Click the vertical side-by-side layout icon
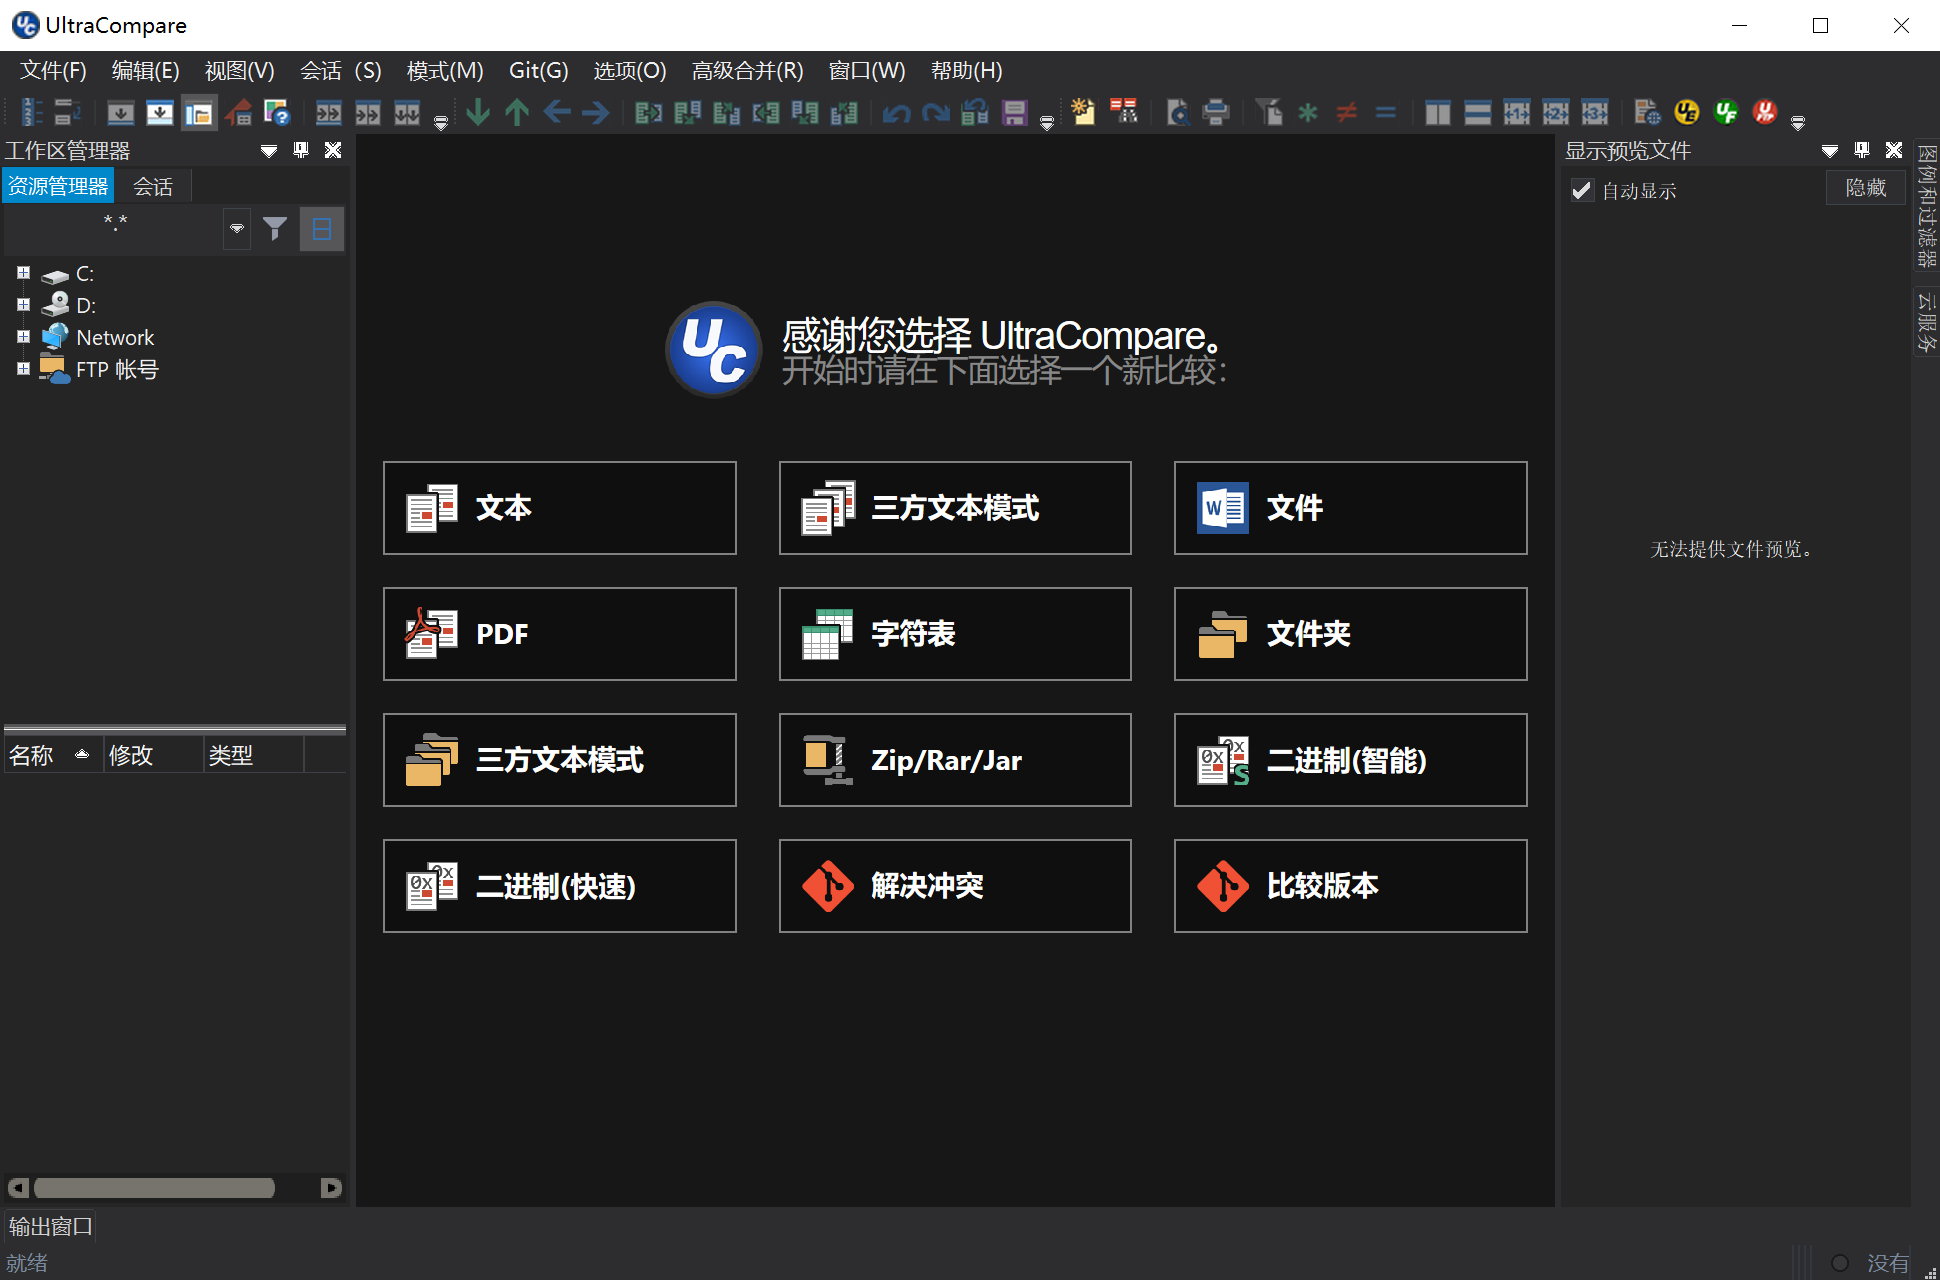The height and width of the screenshot is (1280, 1940). [1438, 112]
